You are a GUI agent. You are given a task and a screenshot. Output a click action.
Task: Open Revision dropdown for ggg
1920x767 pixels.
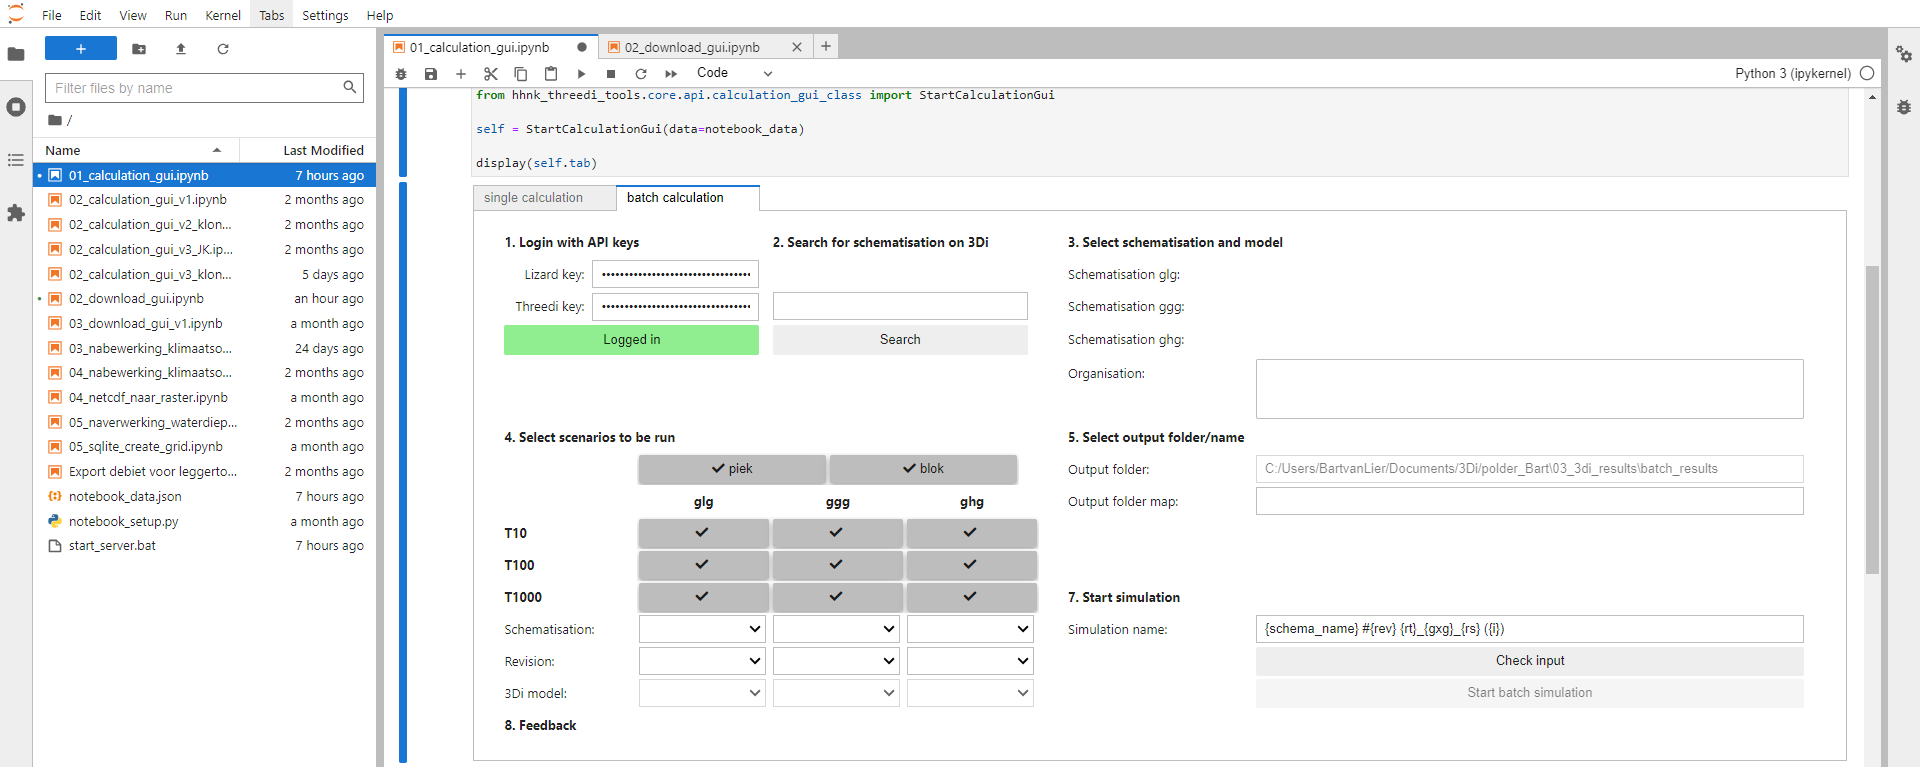836,661
